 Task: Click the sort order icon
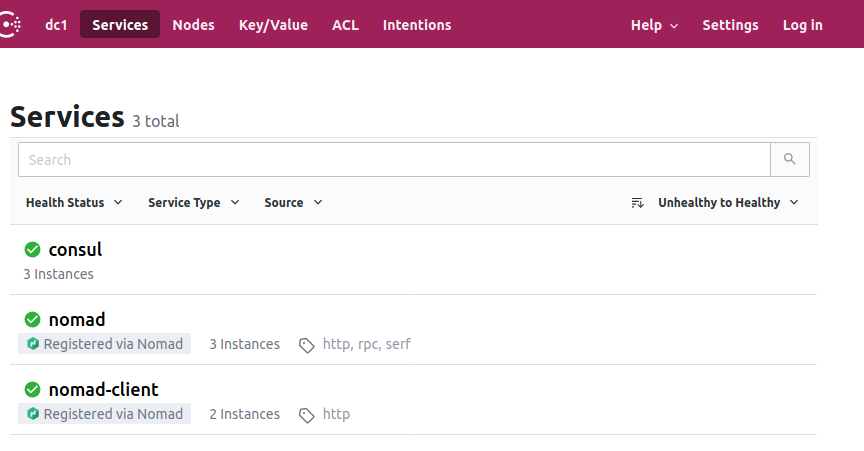(638, 203)
